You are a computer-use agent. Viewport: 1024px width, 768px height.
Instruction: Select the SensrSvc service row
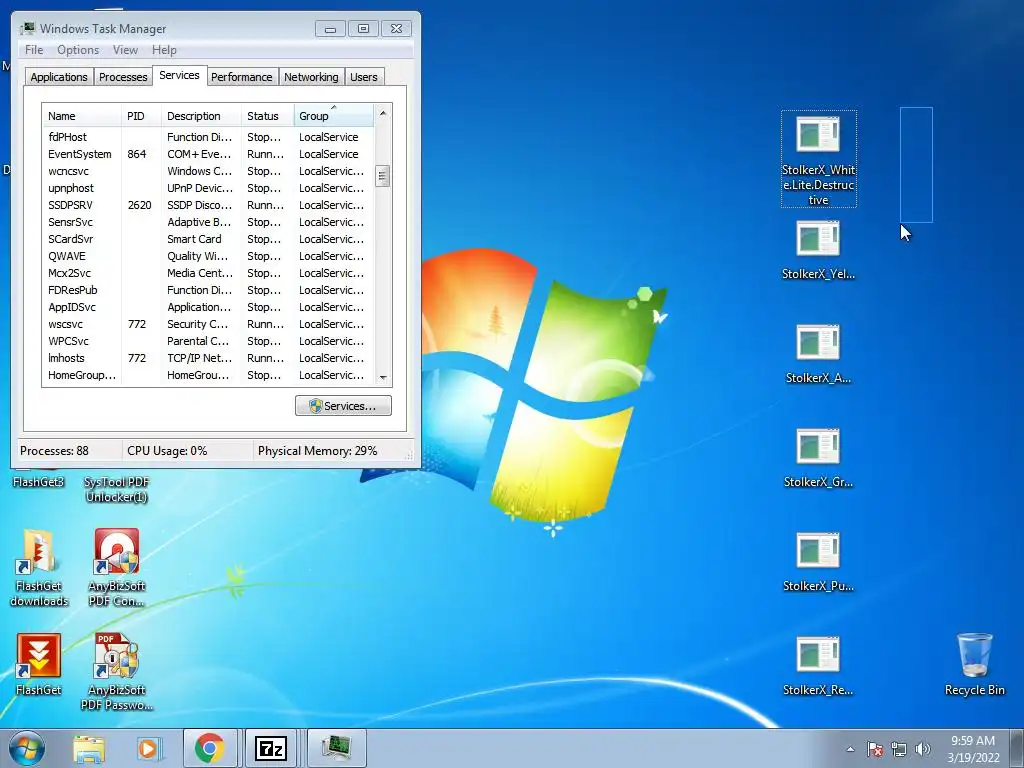208,222
